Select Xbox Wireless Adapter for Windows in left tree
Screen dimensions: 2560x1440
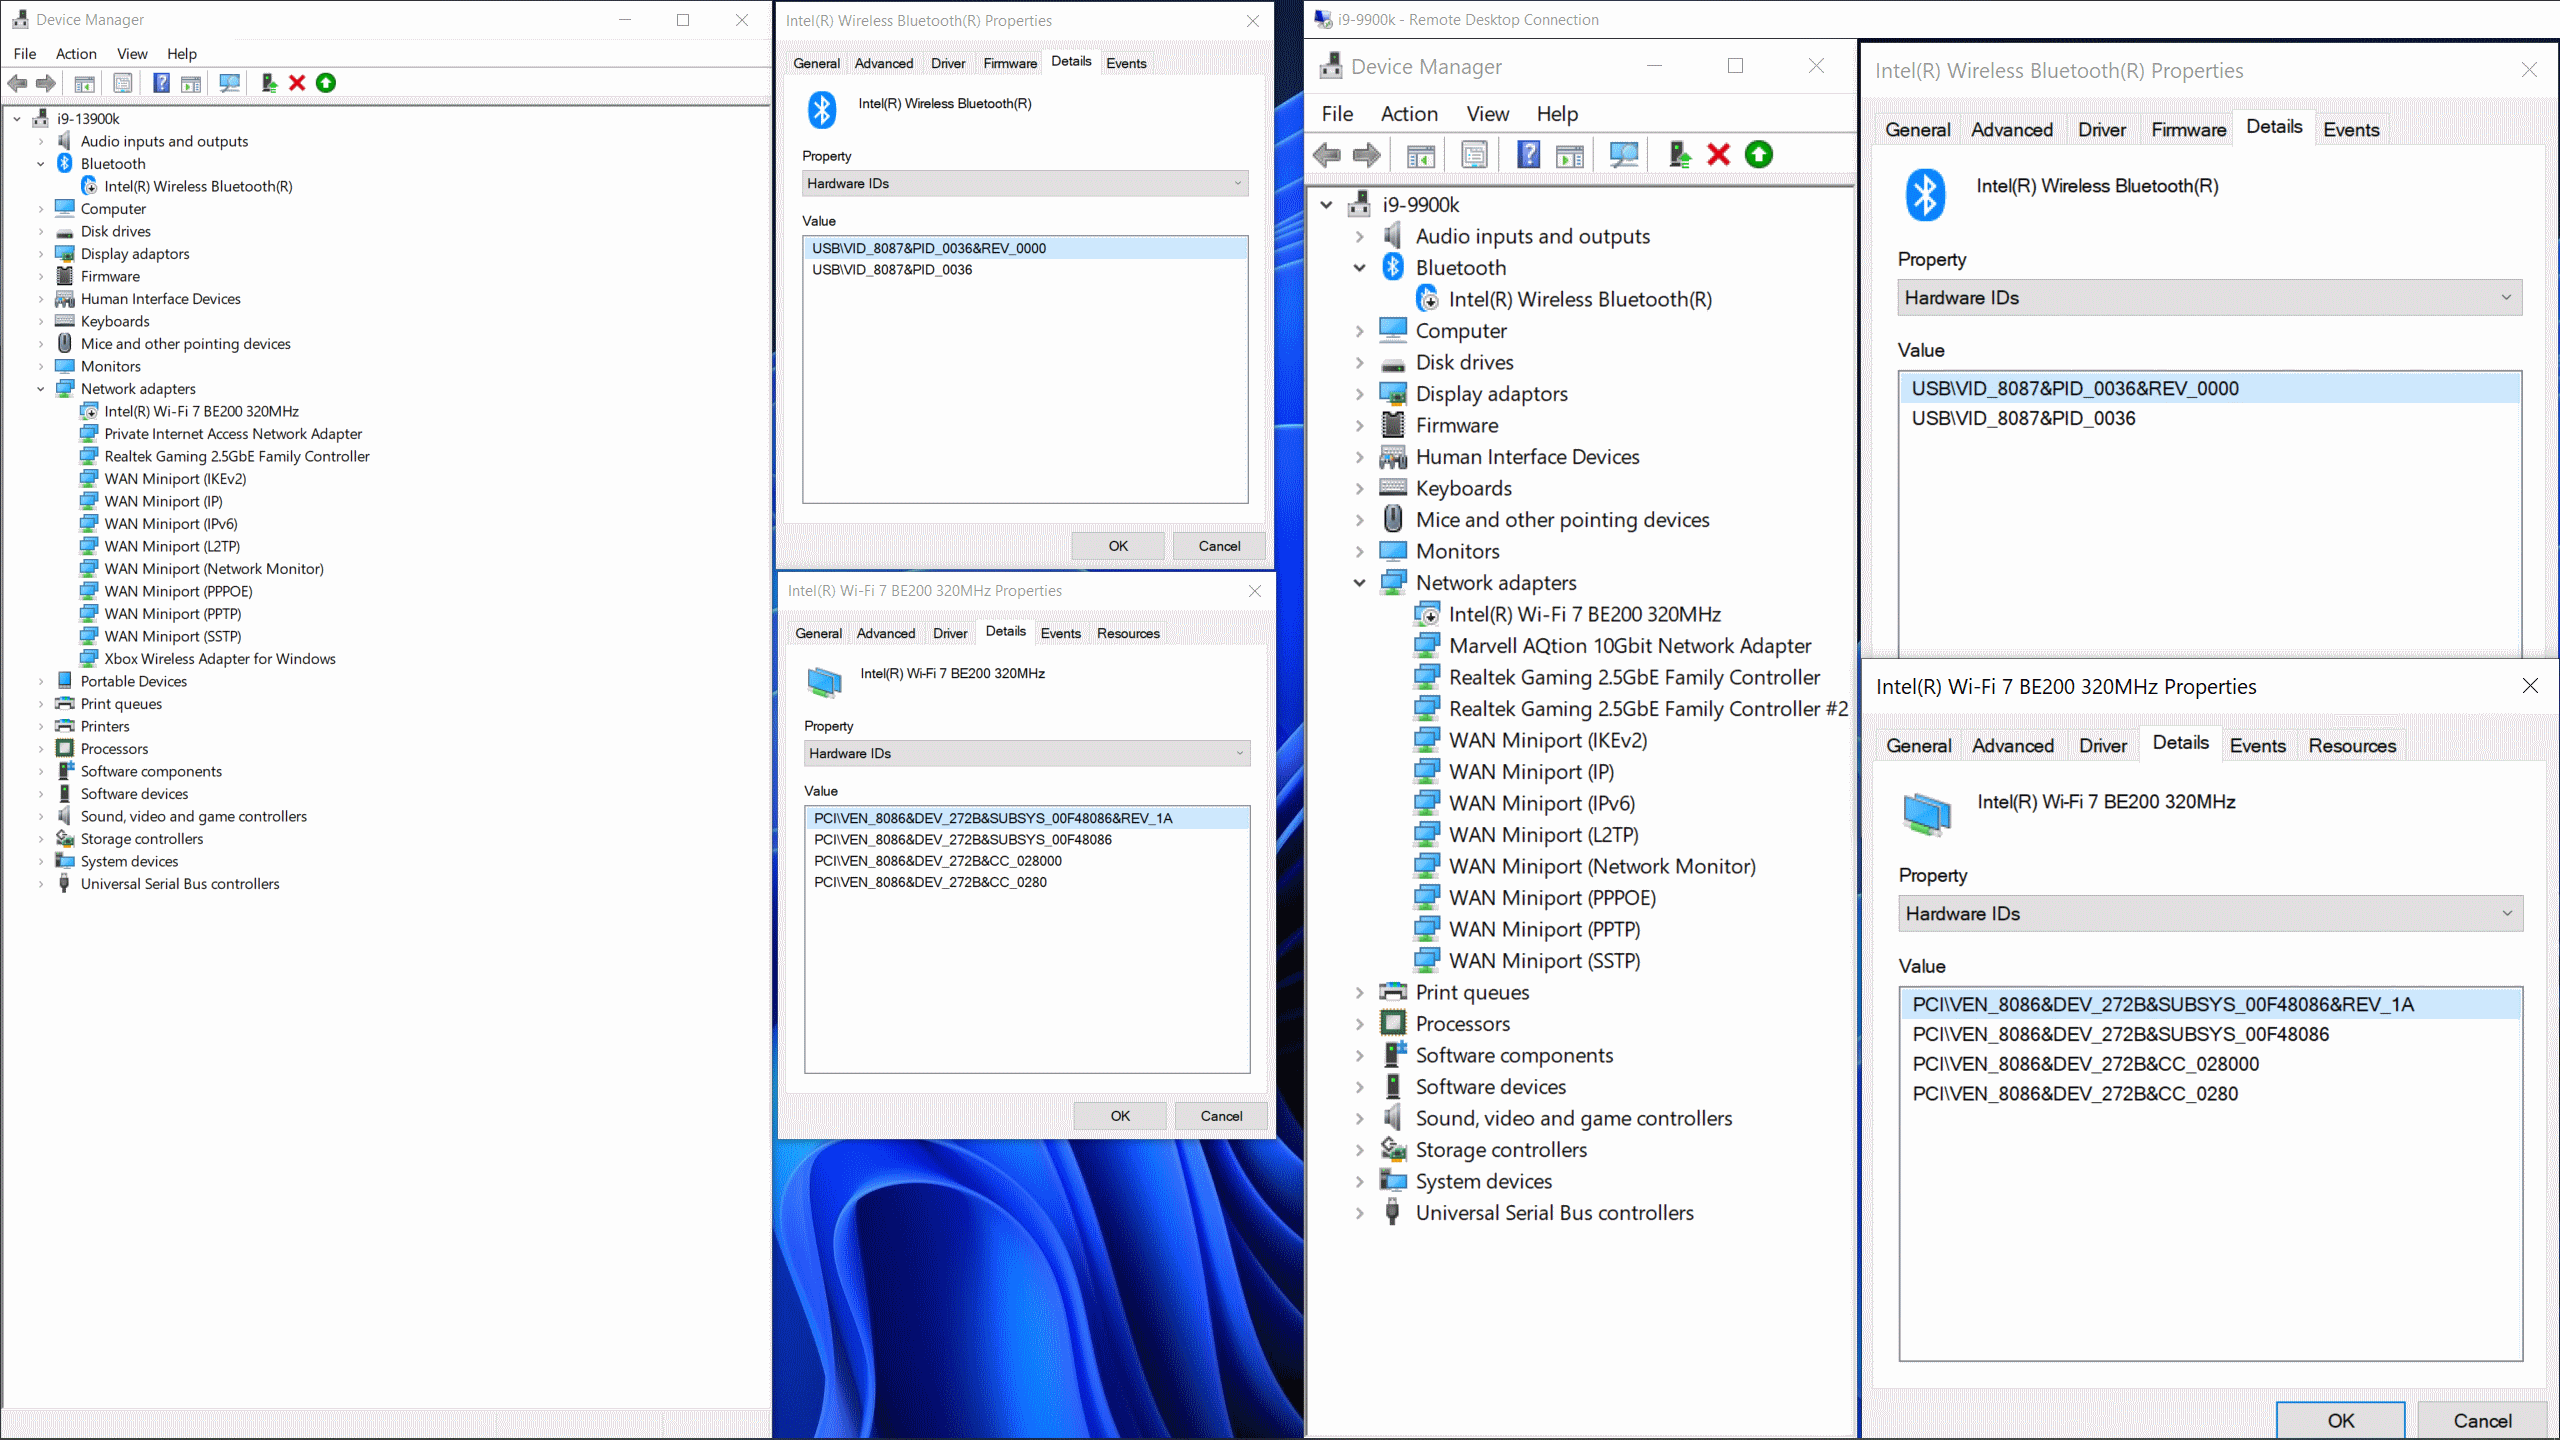click(x=220, y=658)
